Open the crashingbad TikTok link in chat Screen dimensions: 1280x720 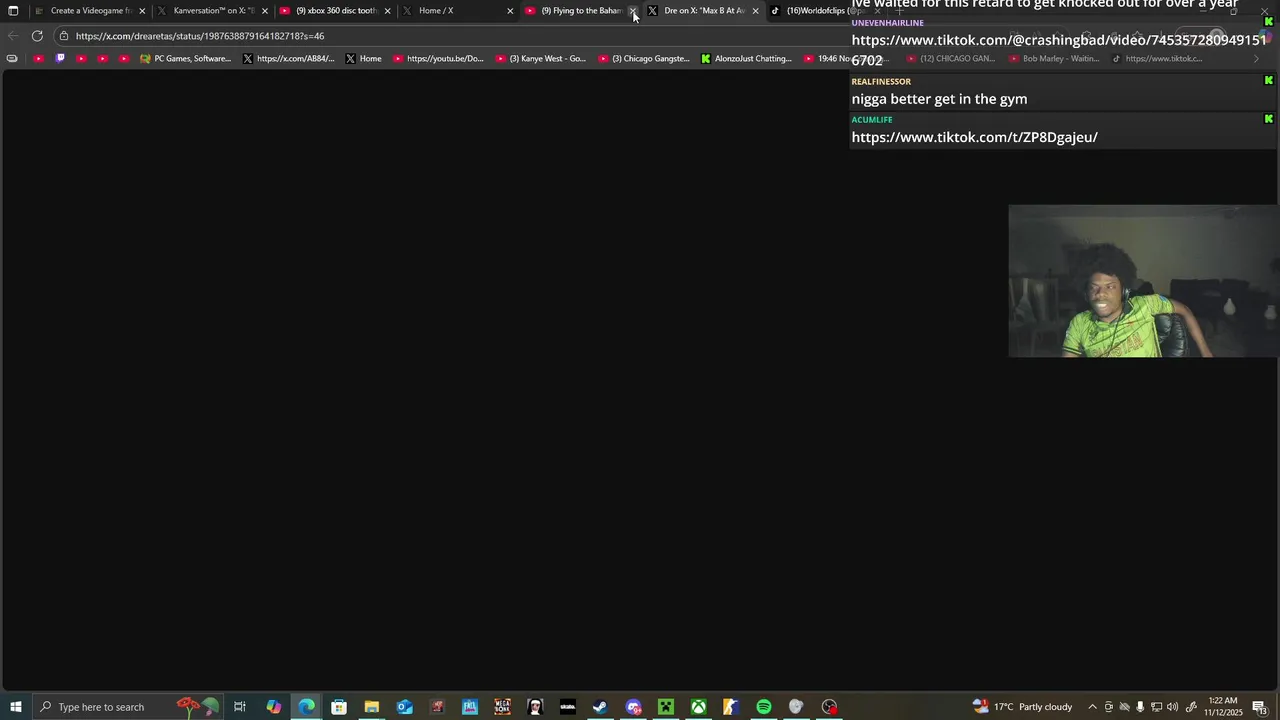[x=1059, y=50]
